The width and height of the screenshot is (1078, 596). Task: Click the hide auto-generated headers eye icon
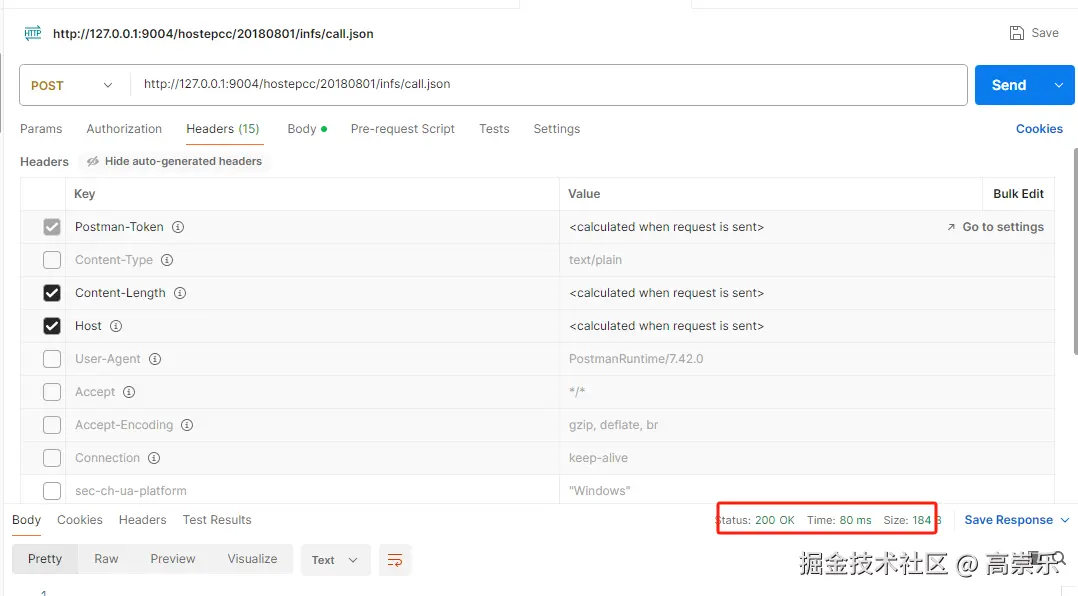click(x=93, y=161)
